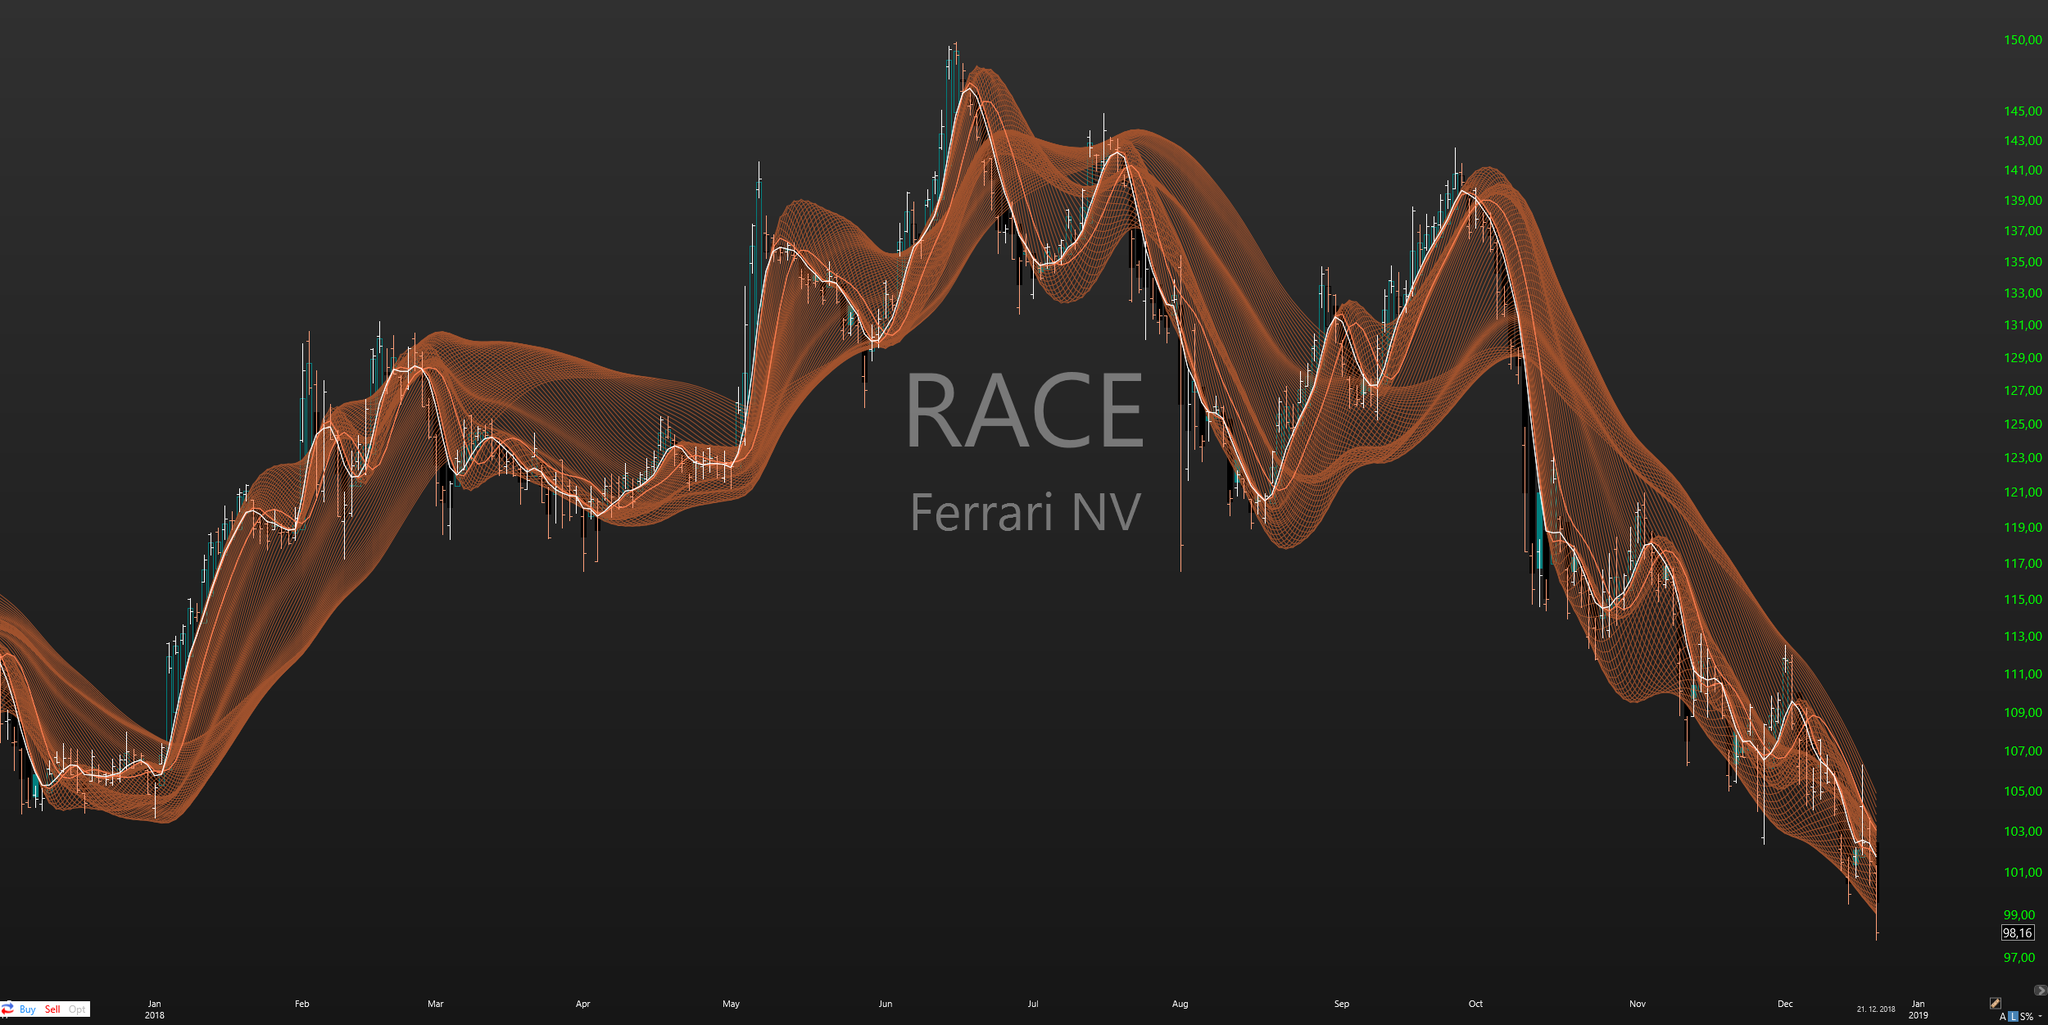Click the 150,00 price axis label
This screenshot has width=2048, height=1025.
pos(2023,40)
